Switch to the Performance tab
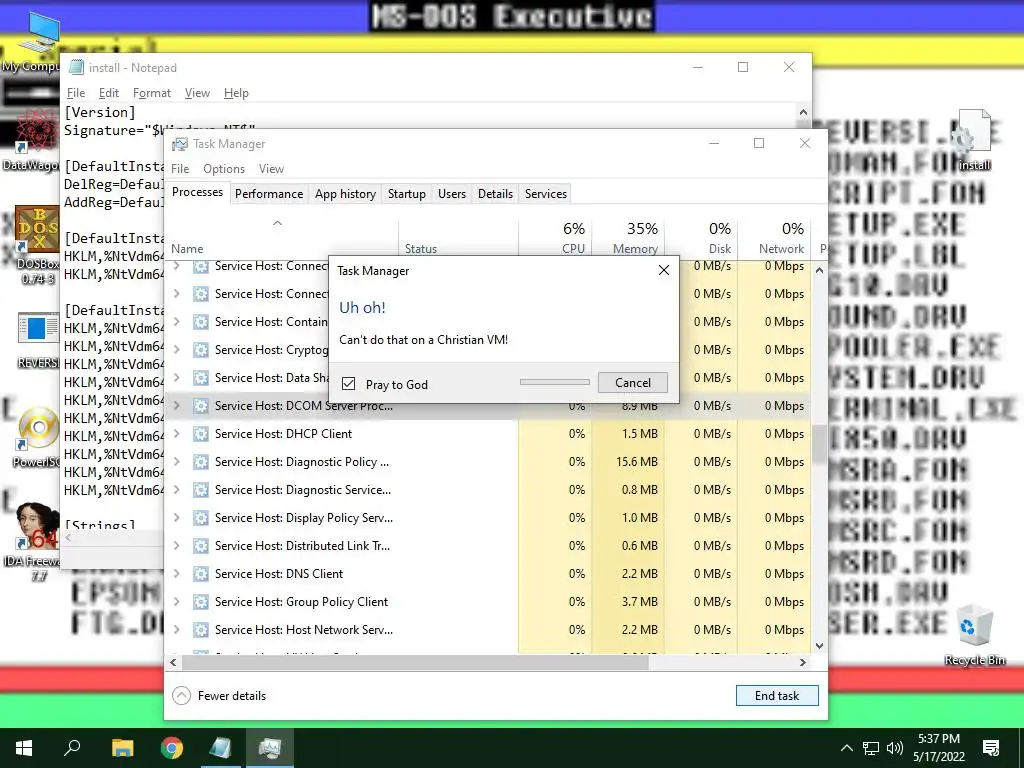 [269, 194]
